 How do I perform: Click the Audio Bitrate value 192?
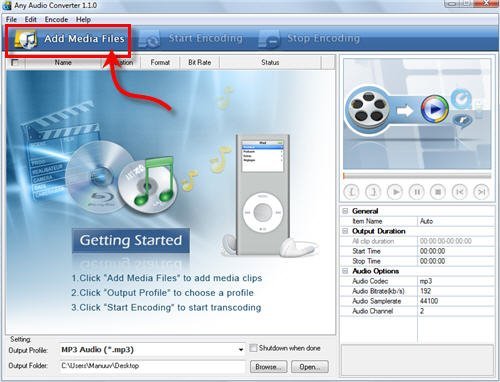click(x=456, y=291)
